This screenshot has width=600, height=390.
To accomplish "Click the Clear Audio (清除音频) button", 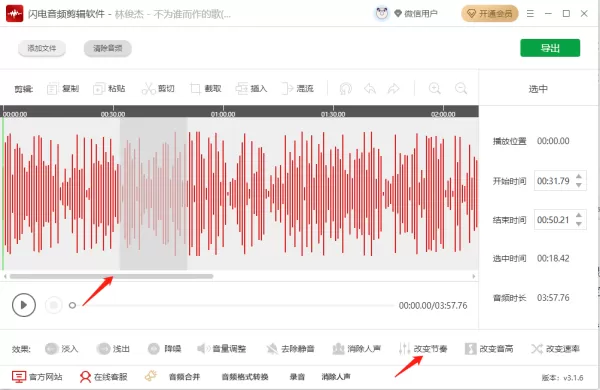I will 108,48.
